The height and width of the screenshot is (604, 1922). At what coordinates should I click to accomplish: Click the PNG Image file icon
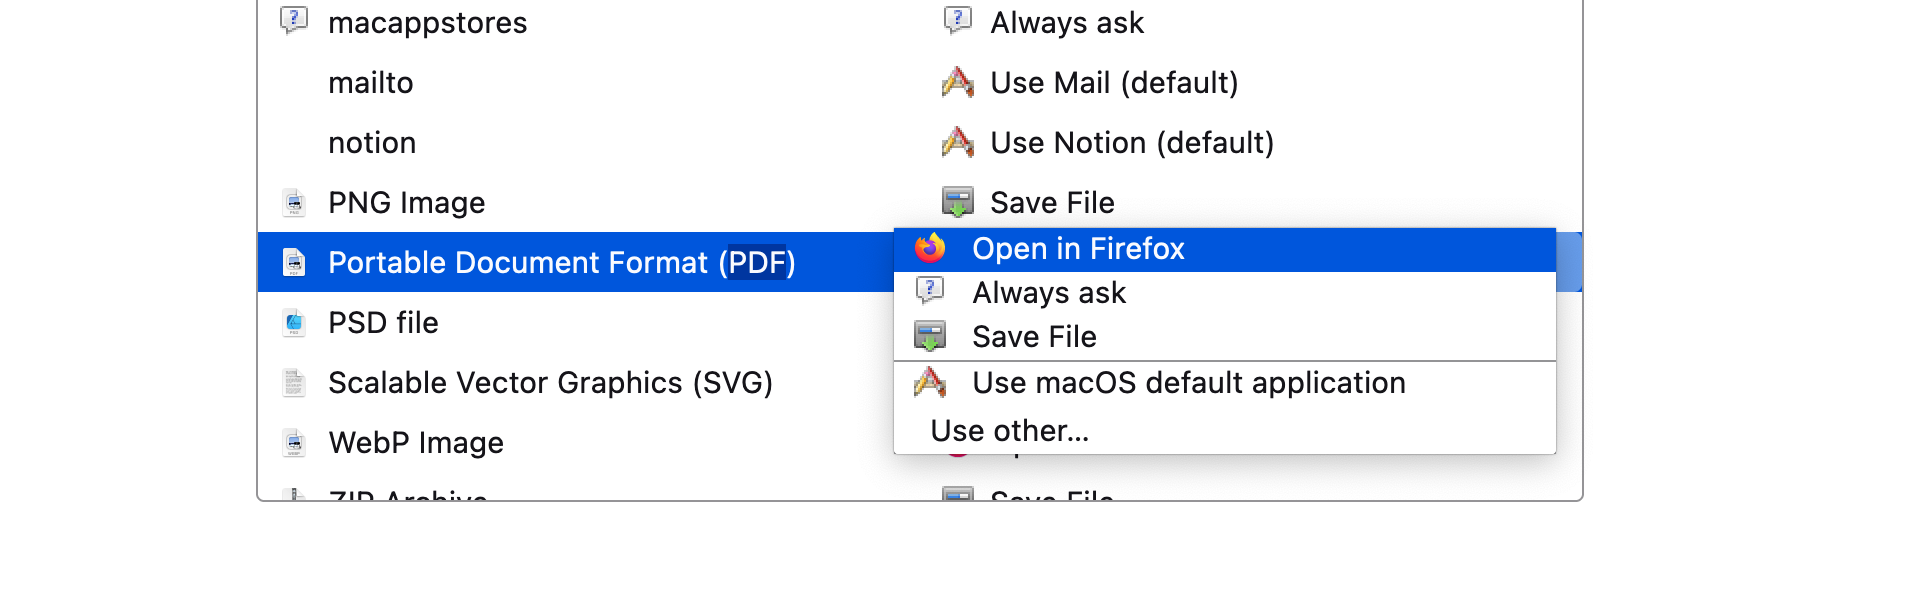294,203
